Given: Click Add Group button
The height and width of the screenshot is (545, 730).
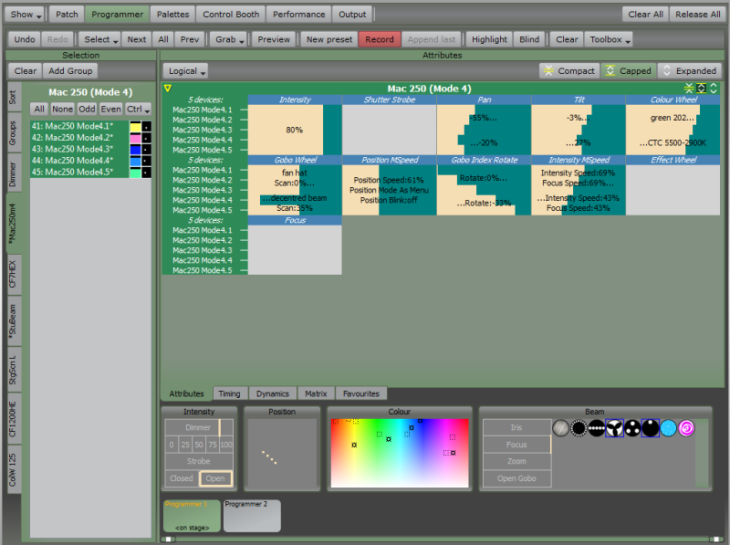Looking at the screenshot, I should point(70,71).
